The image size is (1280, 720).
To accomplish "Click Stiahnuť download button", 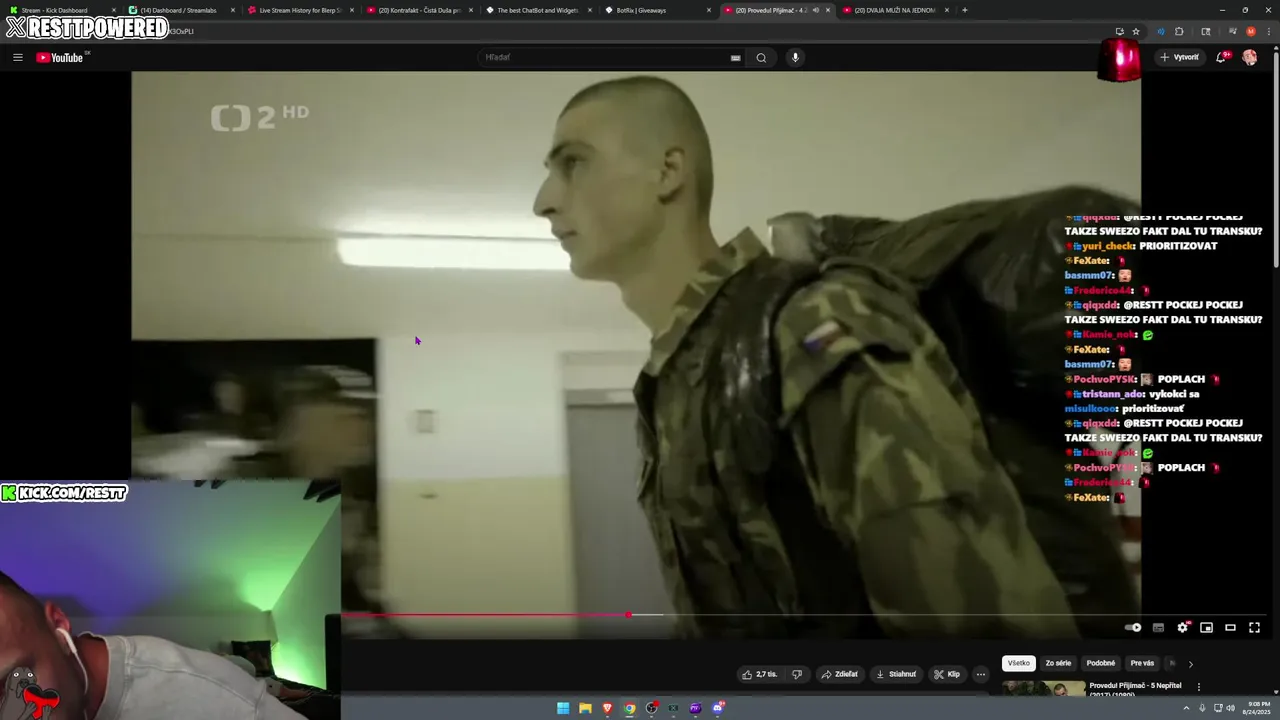I will tap(896, 674).
